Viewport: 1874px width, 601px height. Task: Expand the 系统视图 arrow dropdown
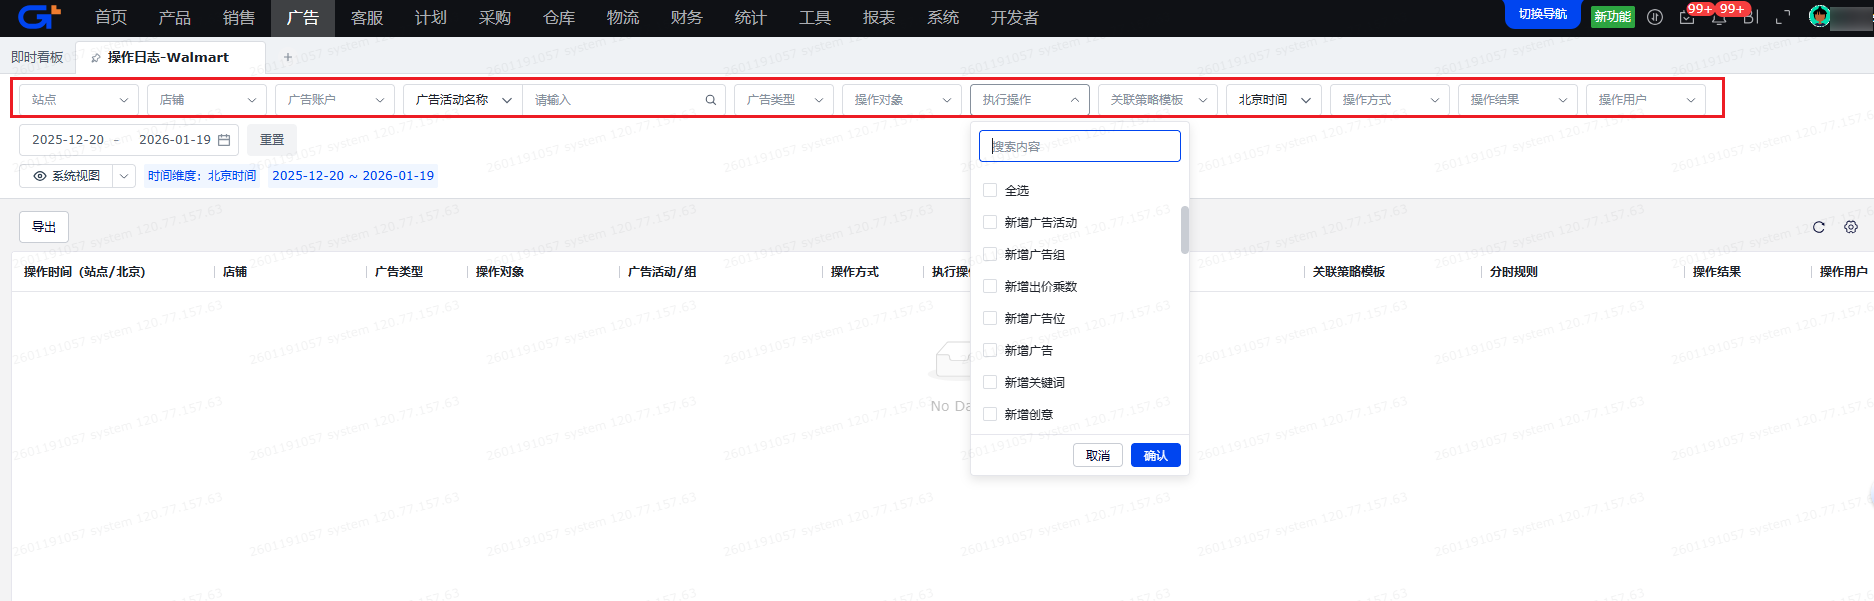(124, 176)
